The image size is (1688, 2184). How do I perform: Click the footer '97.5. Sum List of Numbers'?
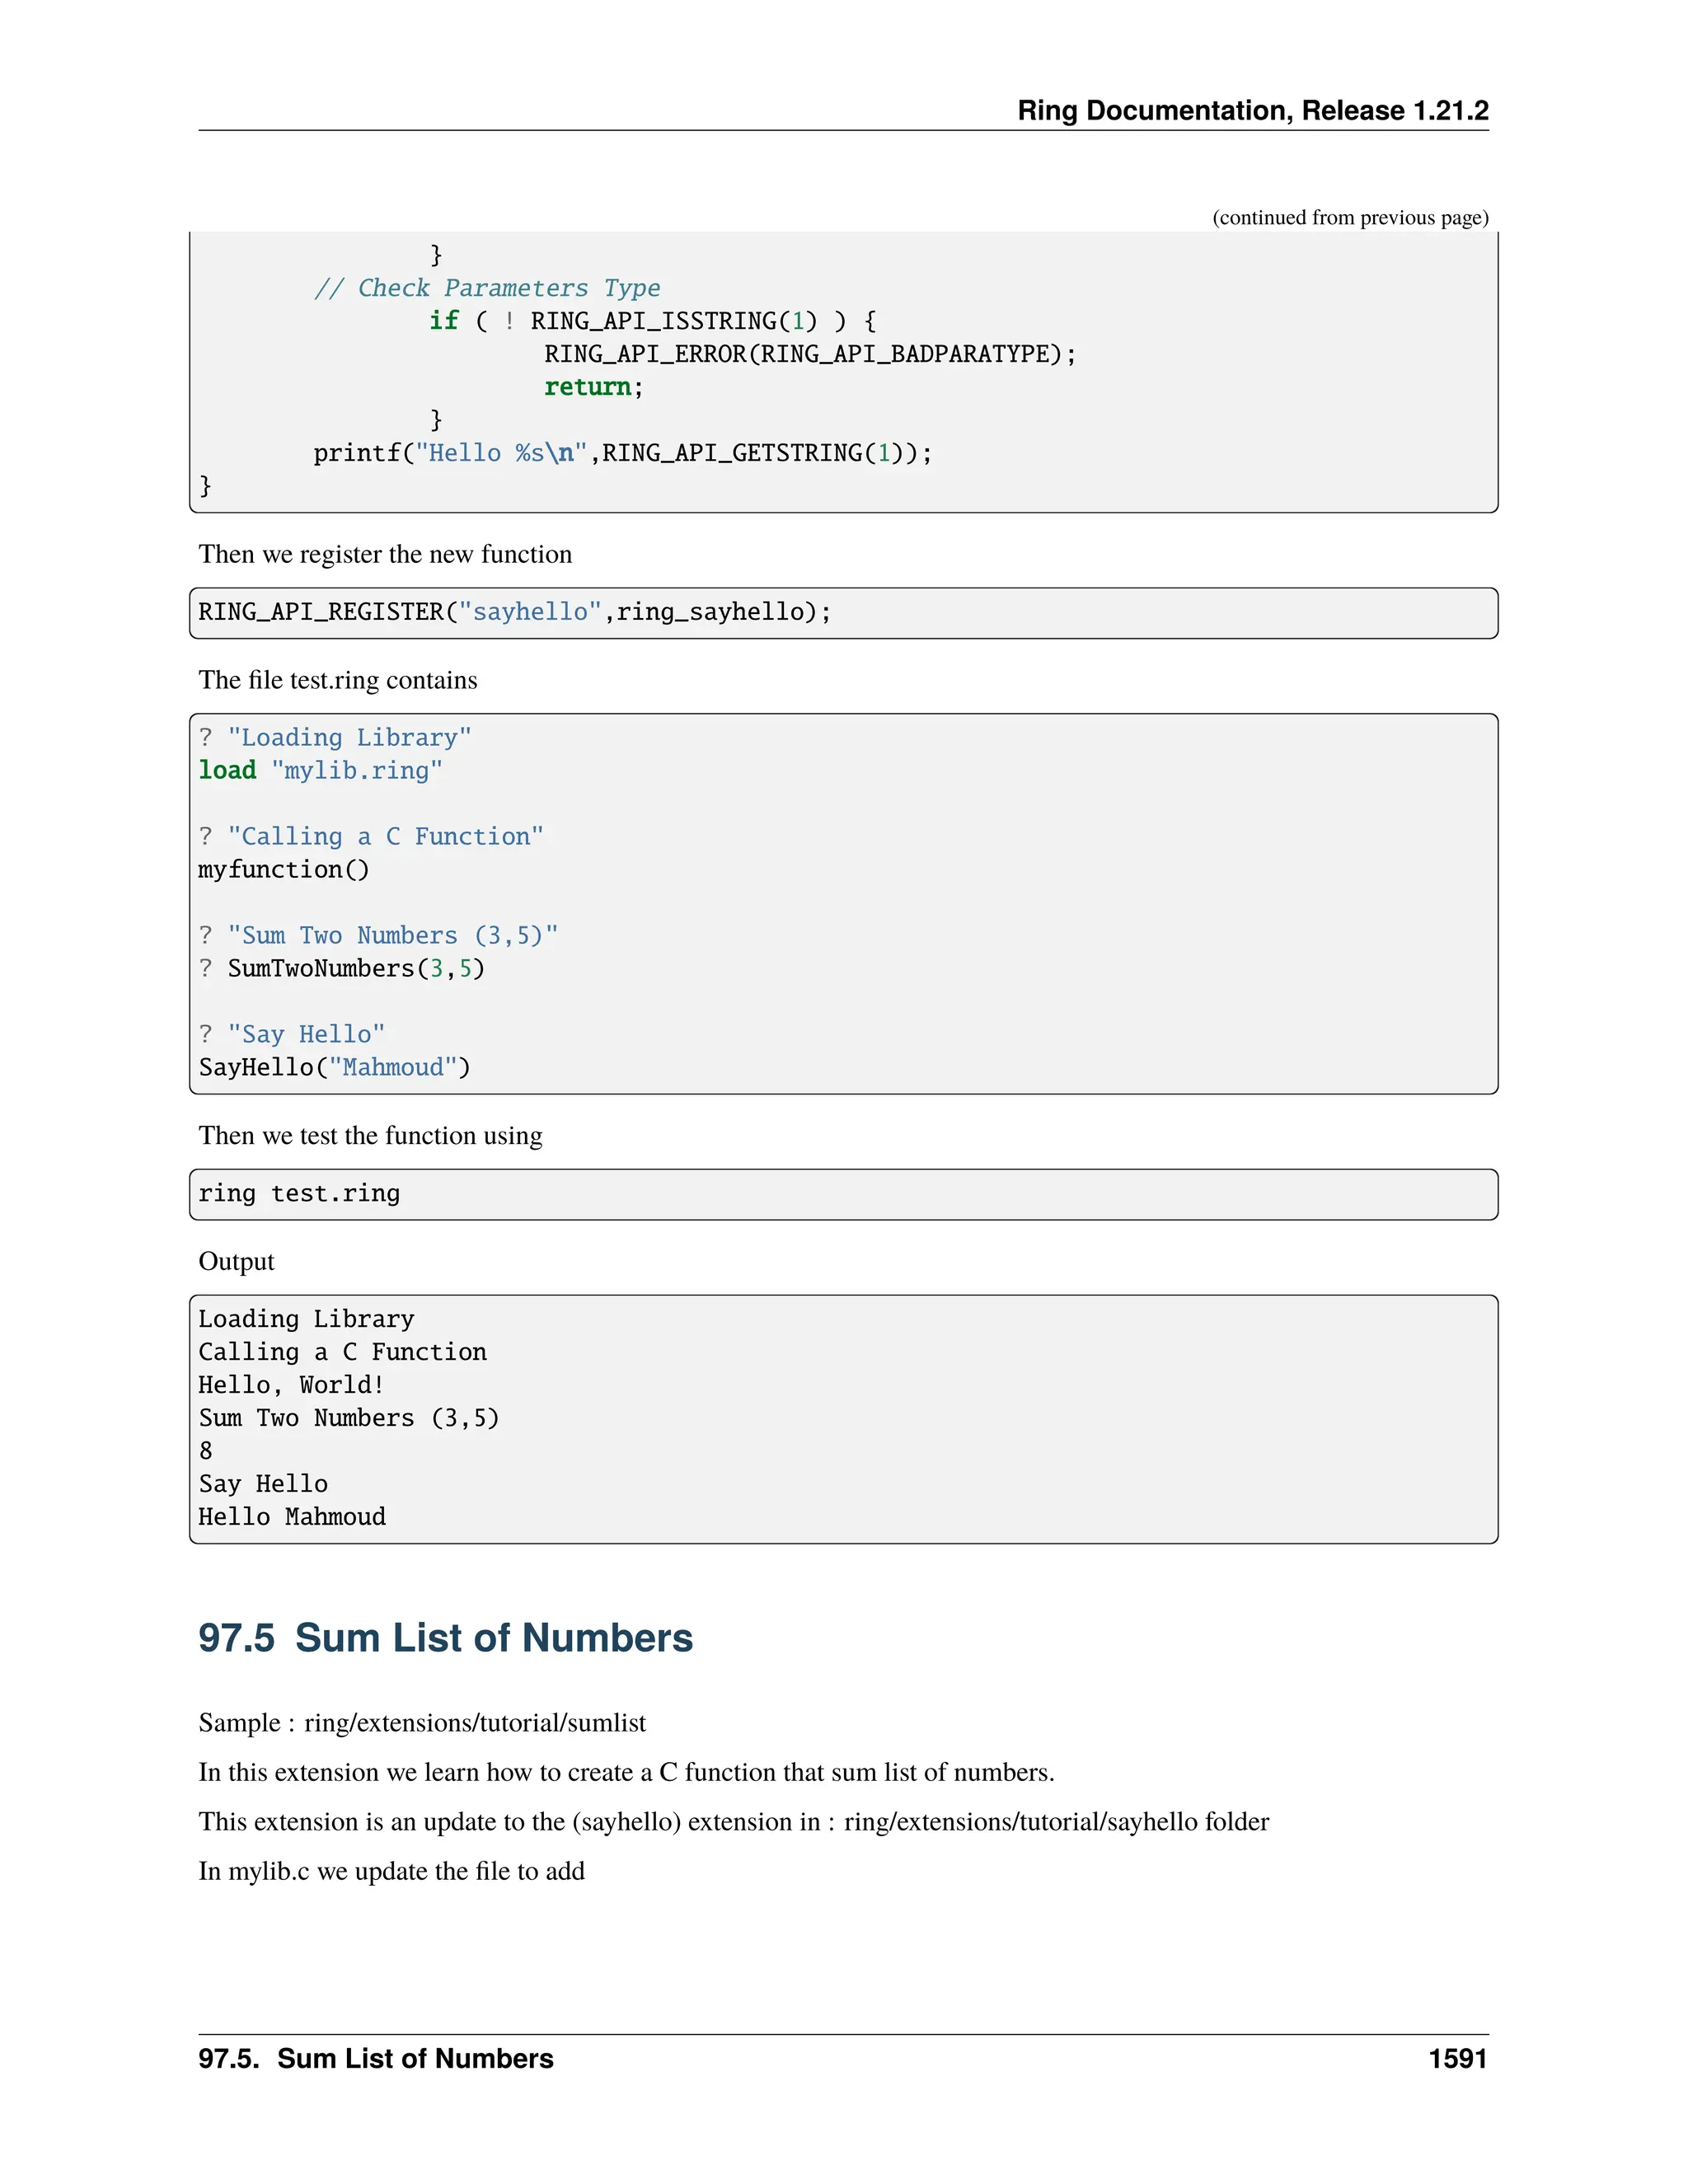tap(375, 2059)
